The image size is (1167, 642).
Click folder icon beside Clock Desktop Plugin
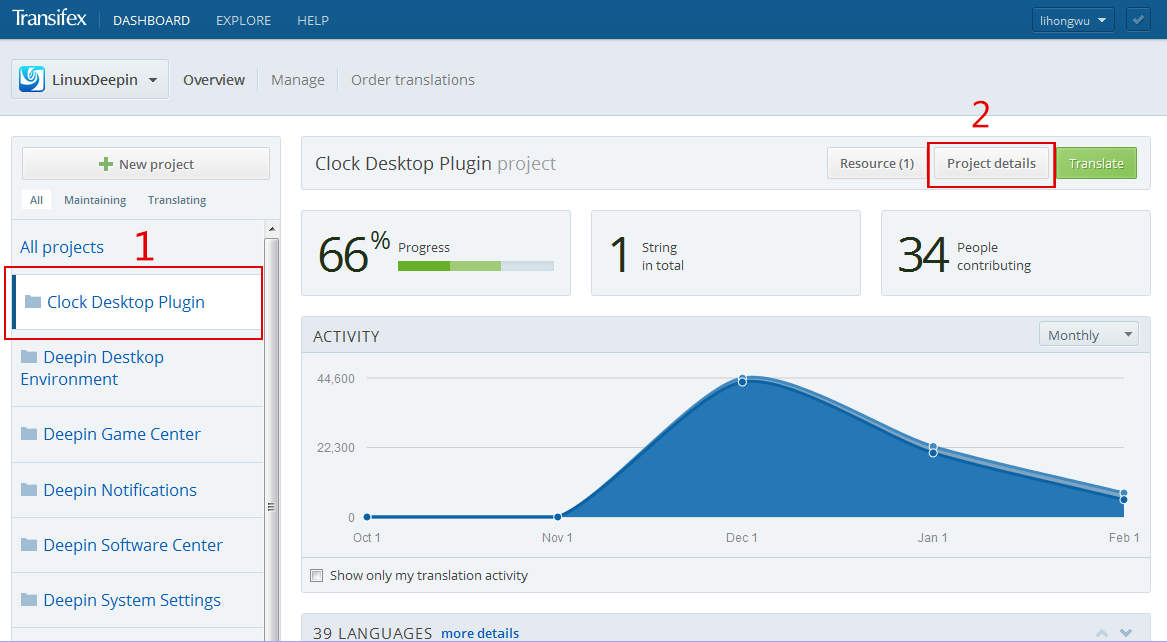(x=33, y=301)
